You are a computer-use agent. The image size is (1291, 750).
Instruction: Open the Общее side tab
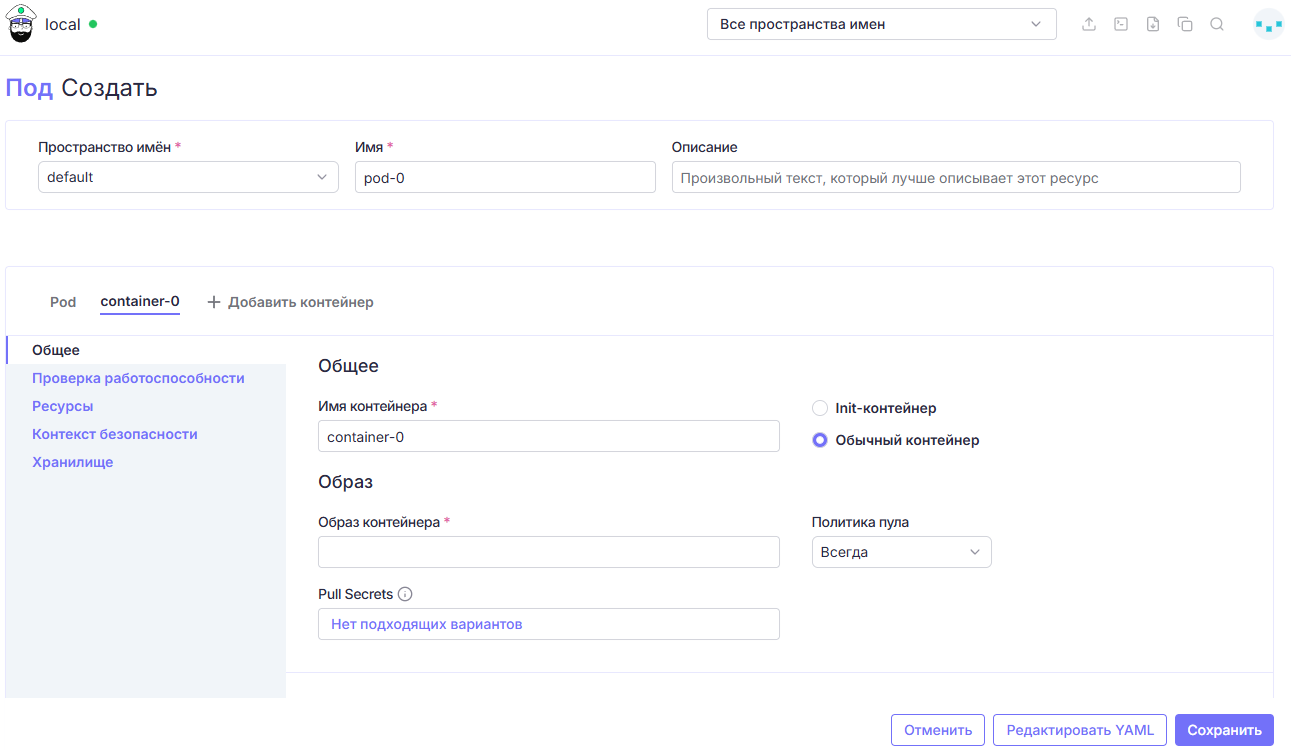tap(146, 350)
